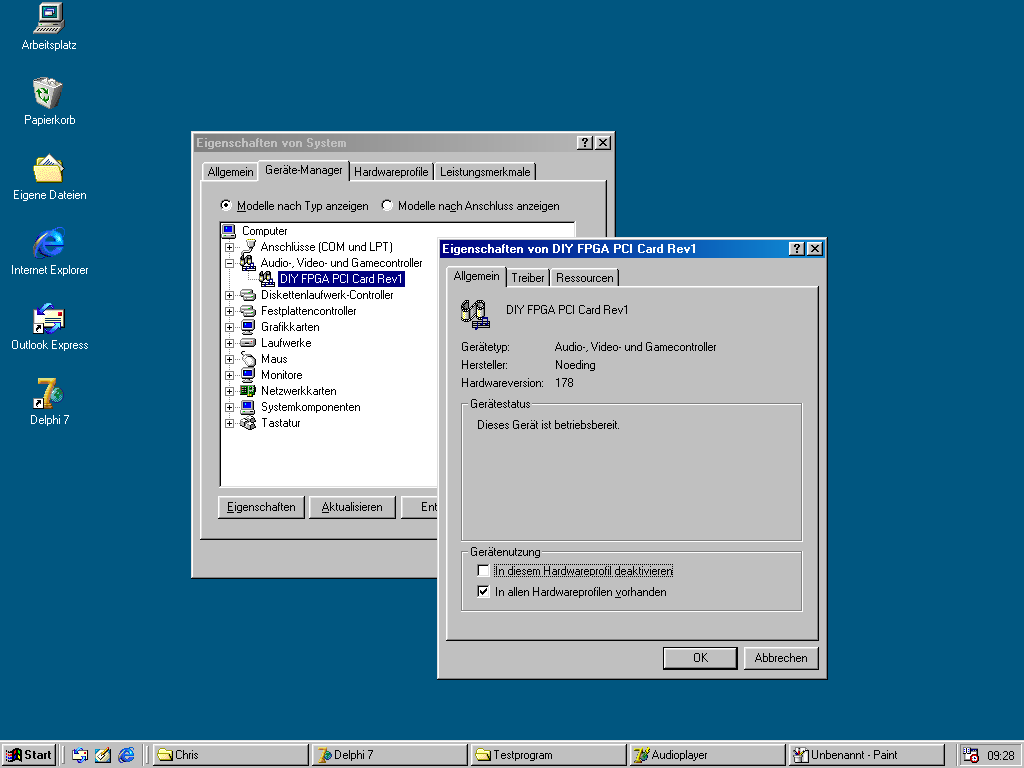Open the Ressourcen tab

click(x=585, y=278)
